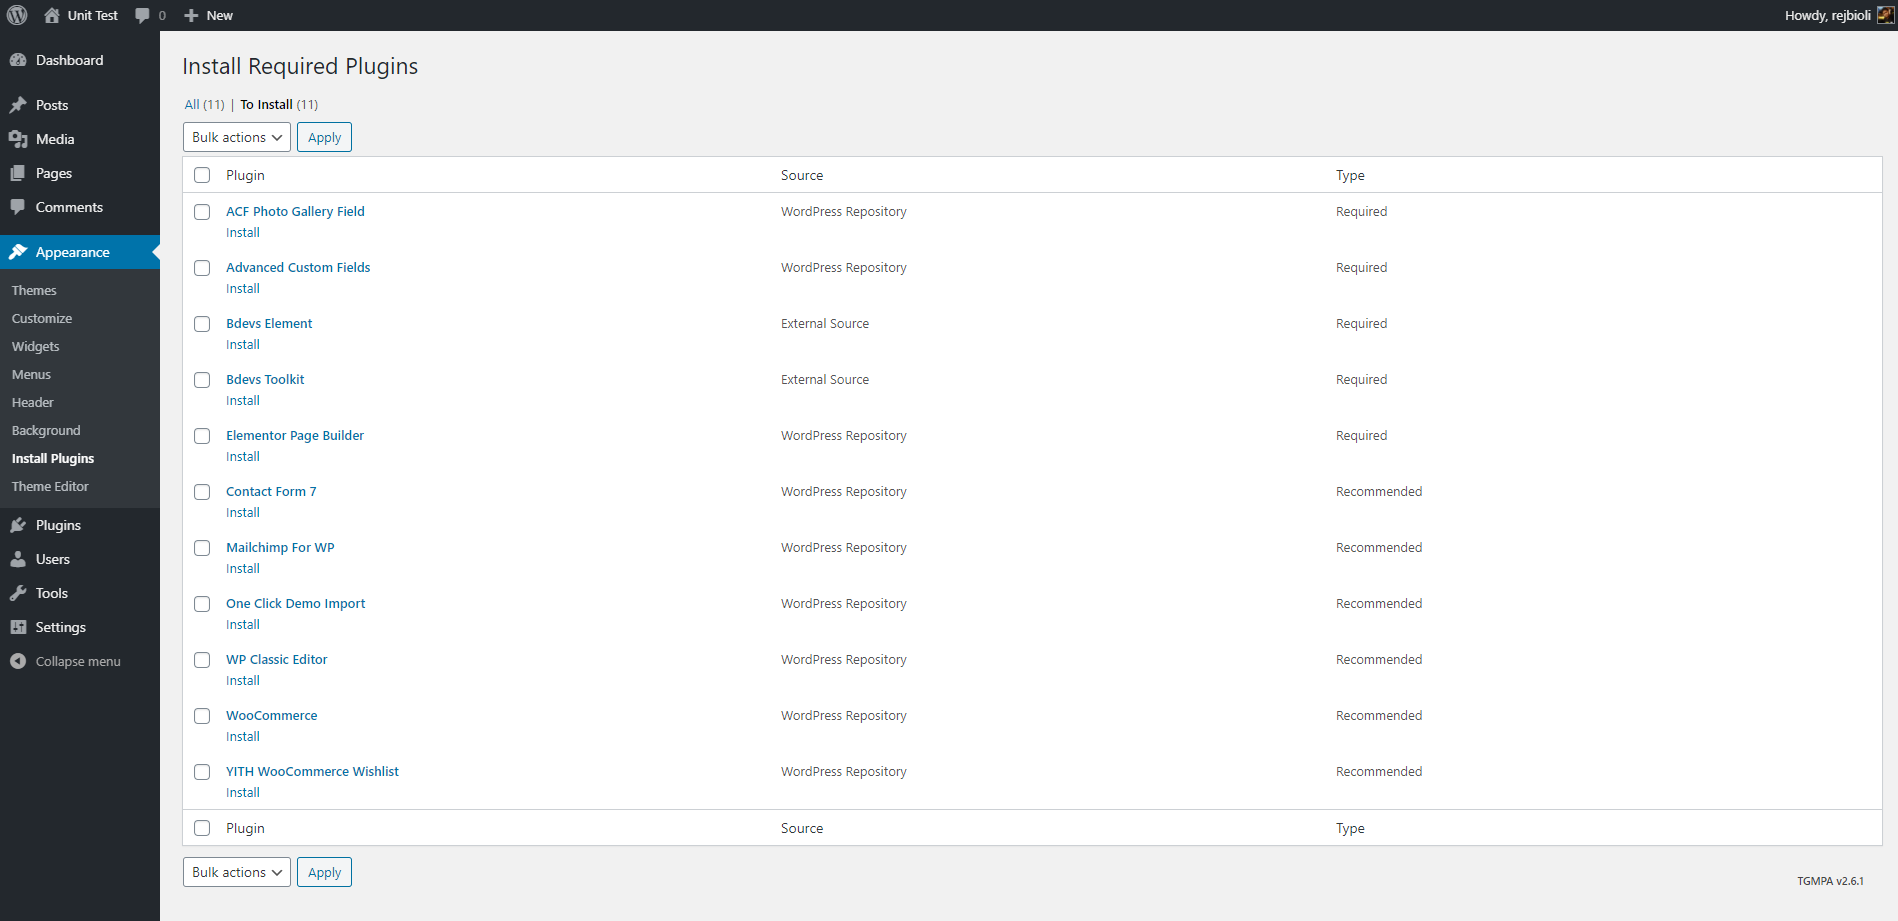Click the Posts pushpin icon
The width and height of the screenshot is (1898, 921).
pos(18,105)
